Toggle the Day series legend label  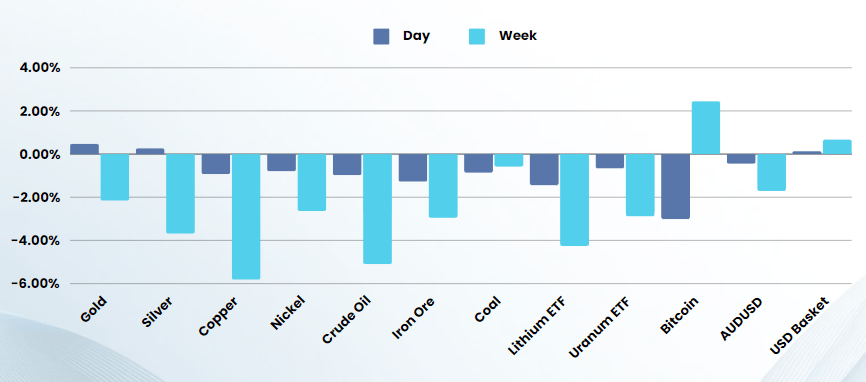(x=416, y=36)
